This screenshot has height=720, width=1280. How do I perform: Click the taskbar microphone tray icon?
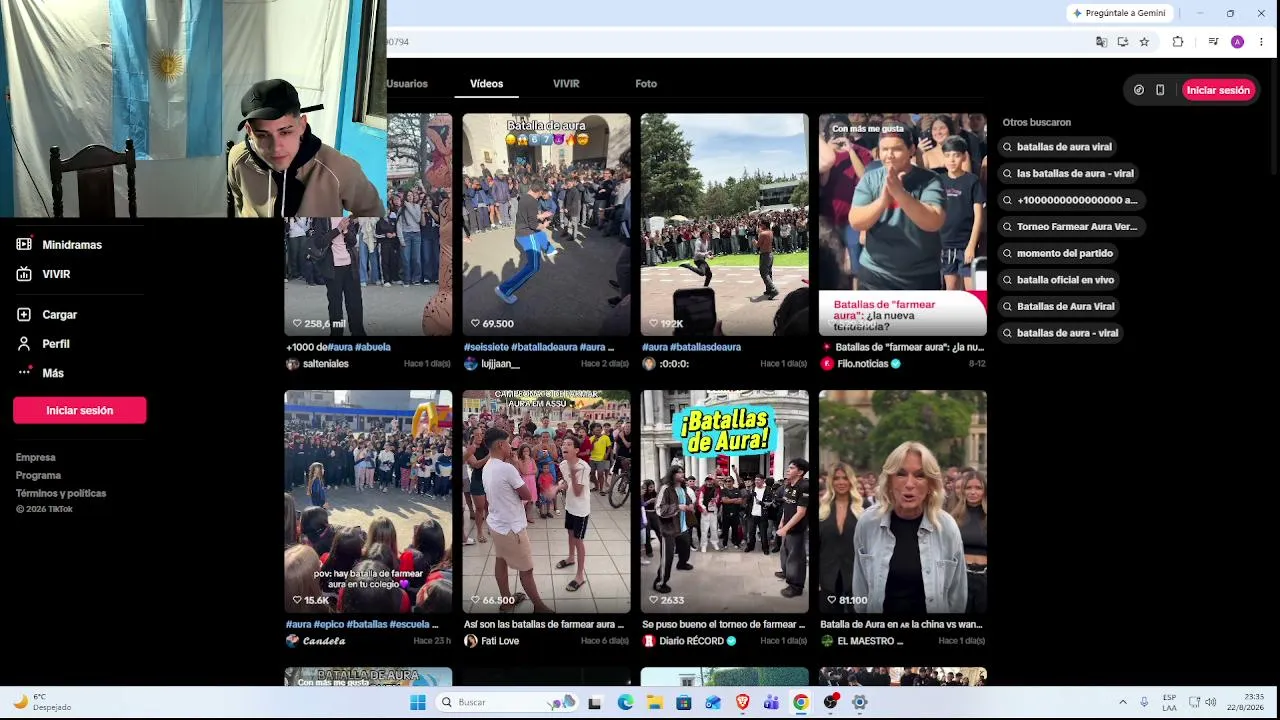point(1144,702)
